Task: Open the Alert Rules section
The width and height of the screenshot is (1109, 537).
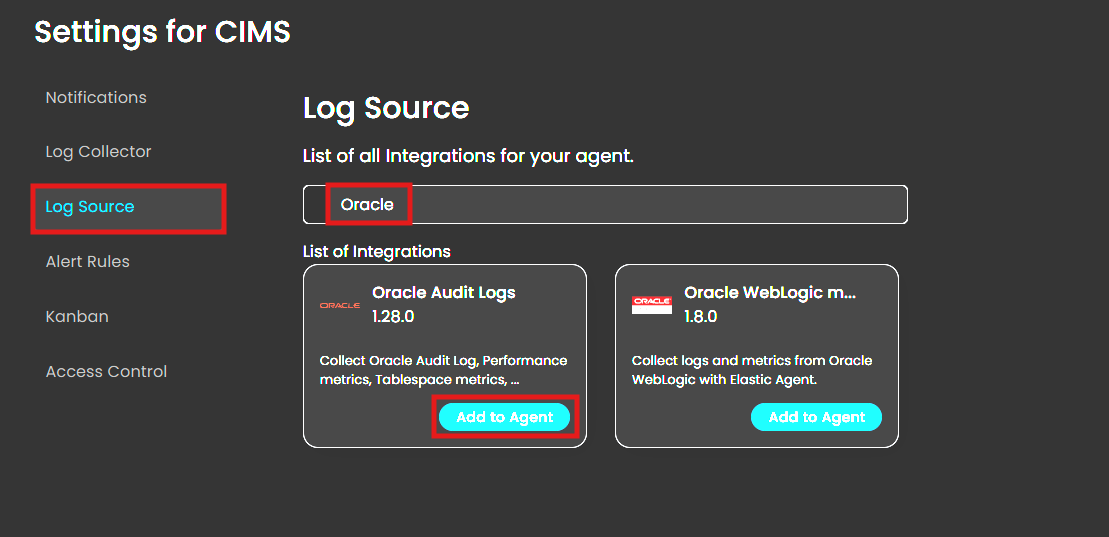Action: 88,262
